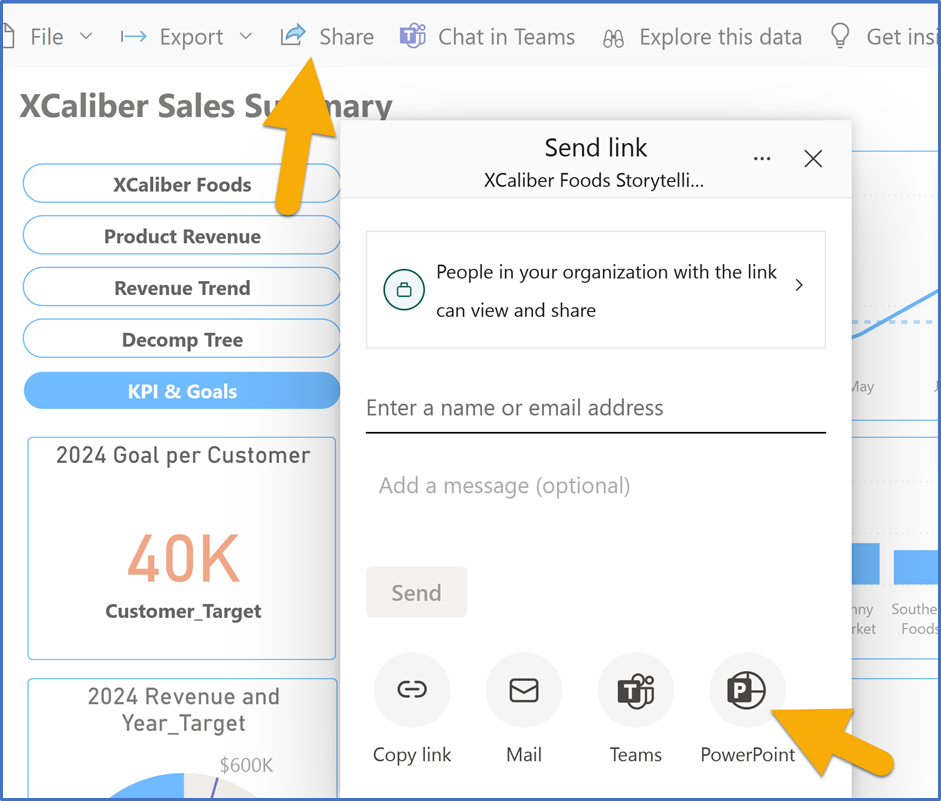Viewport: 941px width, 801px height.
Task: Open the File menu
Action: point(46,37)
